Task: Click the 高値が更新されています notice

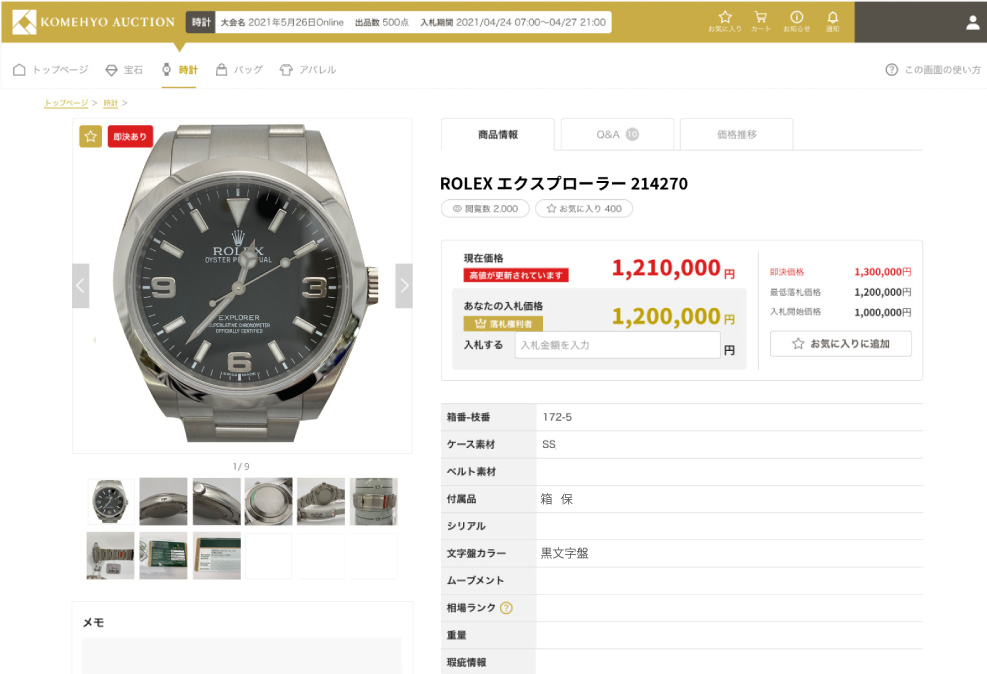Action: tap(516, 276)
